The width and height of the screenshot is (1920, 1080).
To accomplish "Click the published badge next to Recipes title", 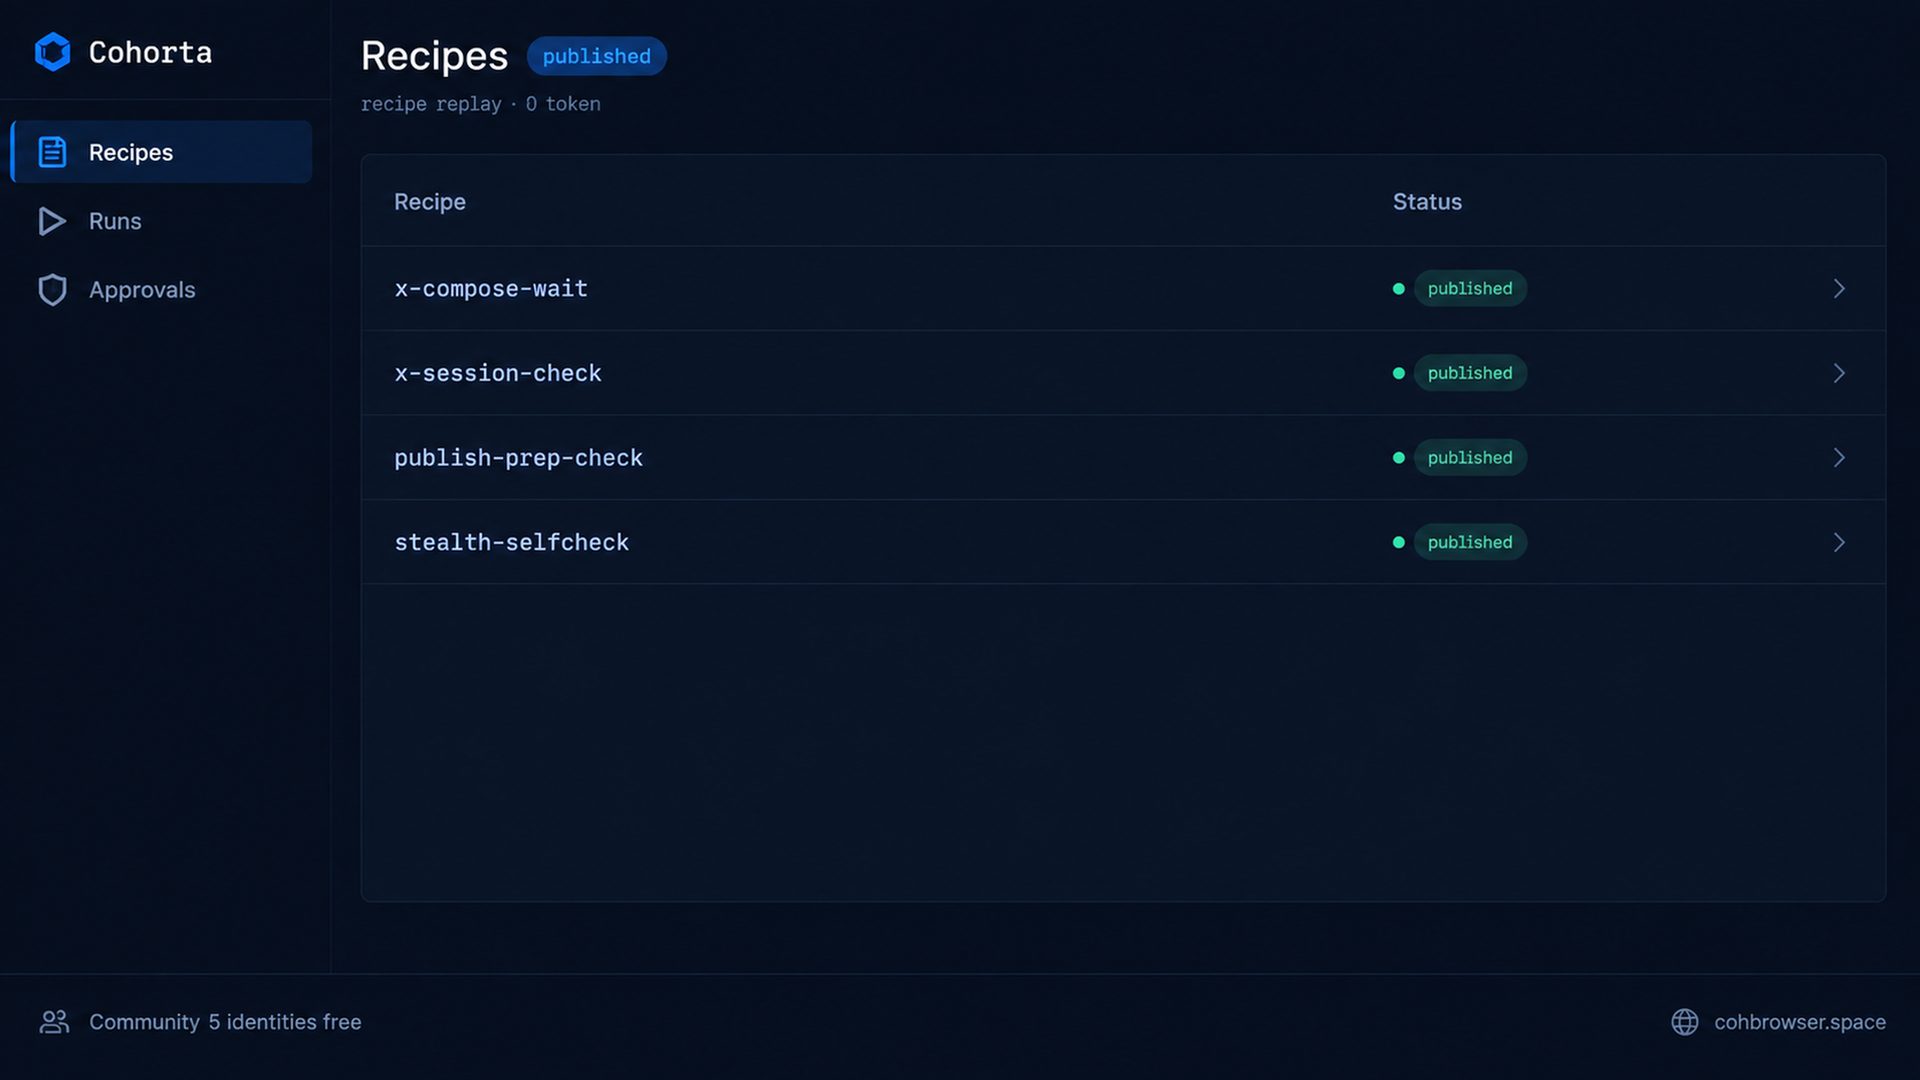I will point(596,56).
